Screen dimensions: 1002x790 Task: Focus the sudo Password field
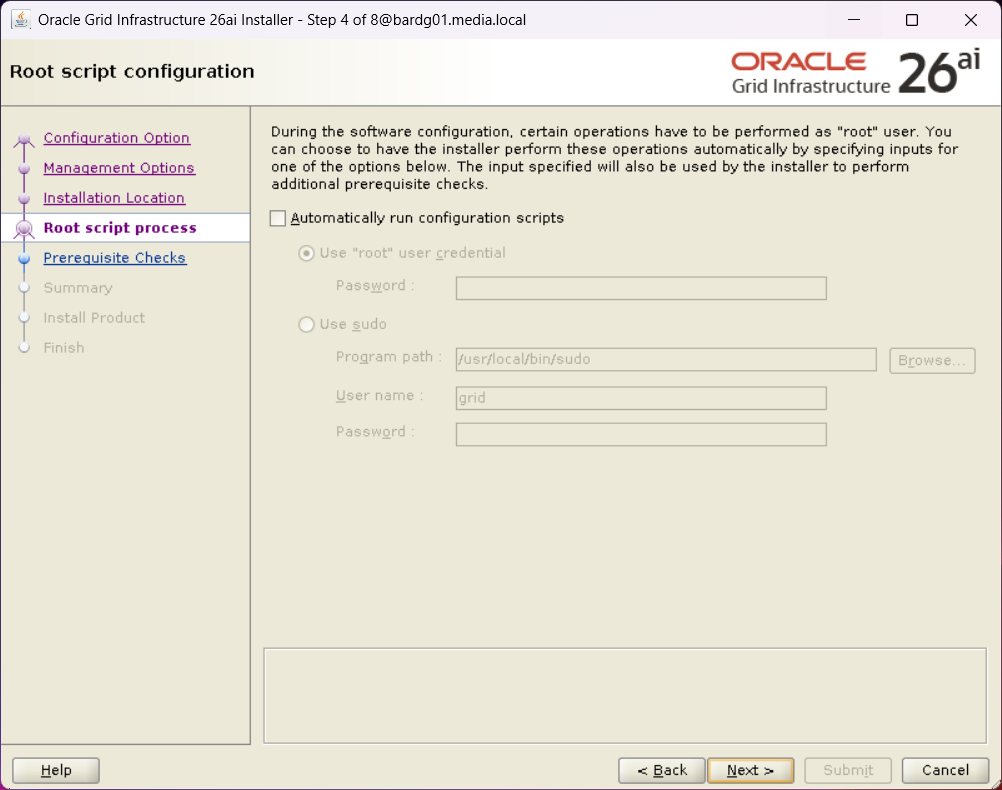(641, 435)
